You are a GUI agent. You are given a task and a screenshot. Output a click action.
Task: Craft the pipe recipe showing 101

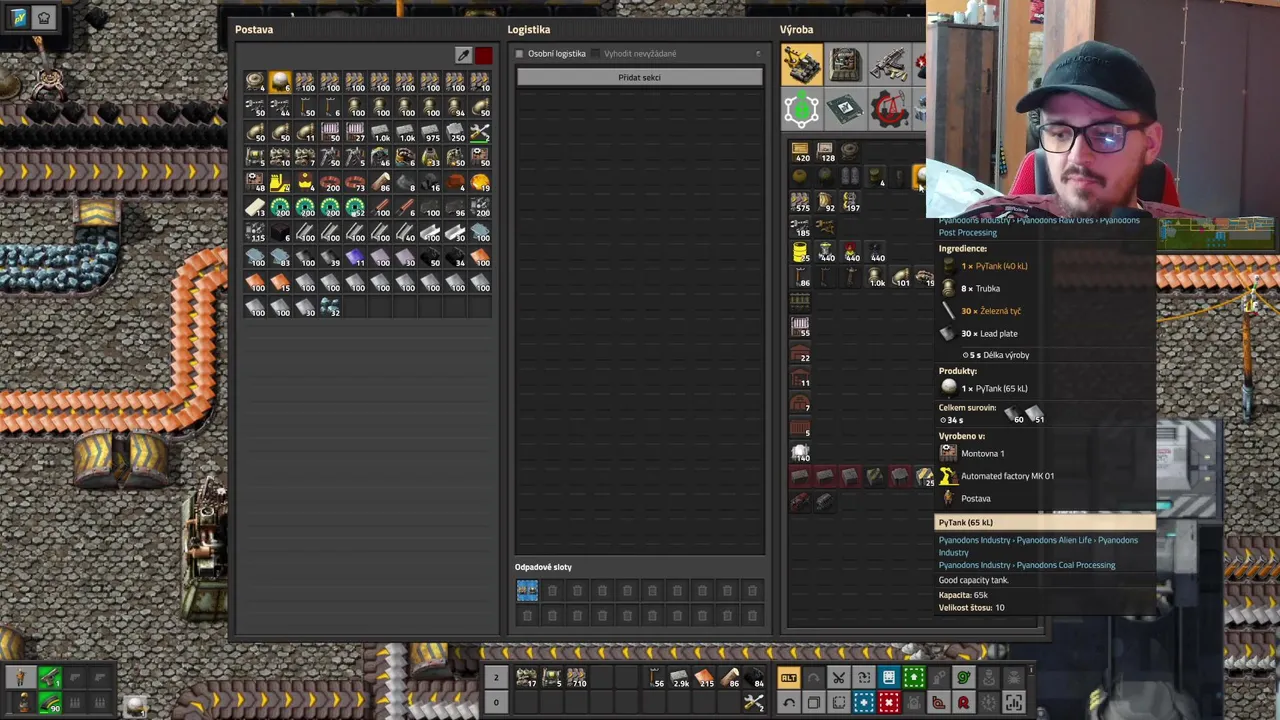click(901, 277)
